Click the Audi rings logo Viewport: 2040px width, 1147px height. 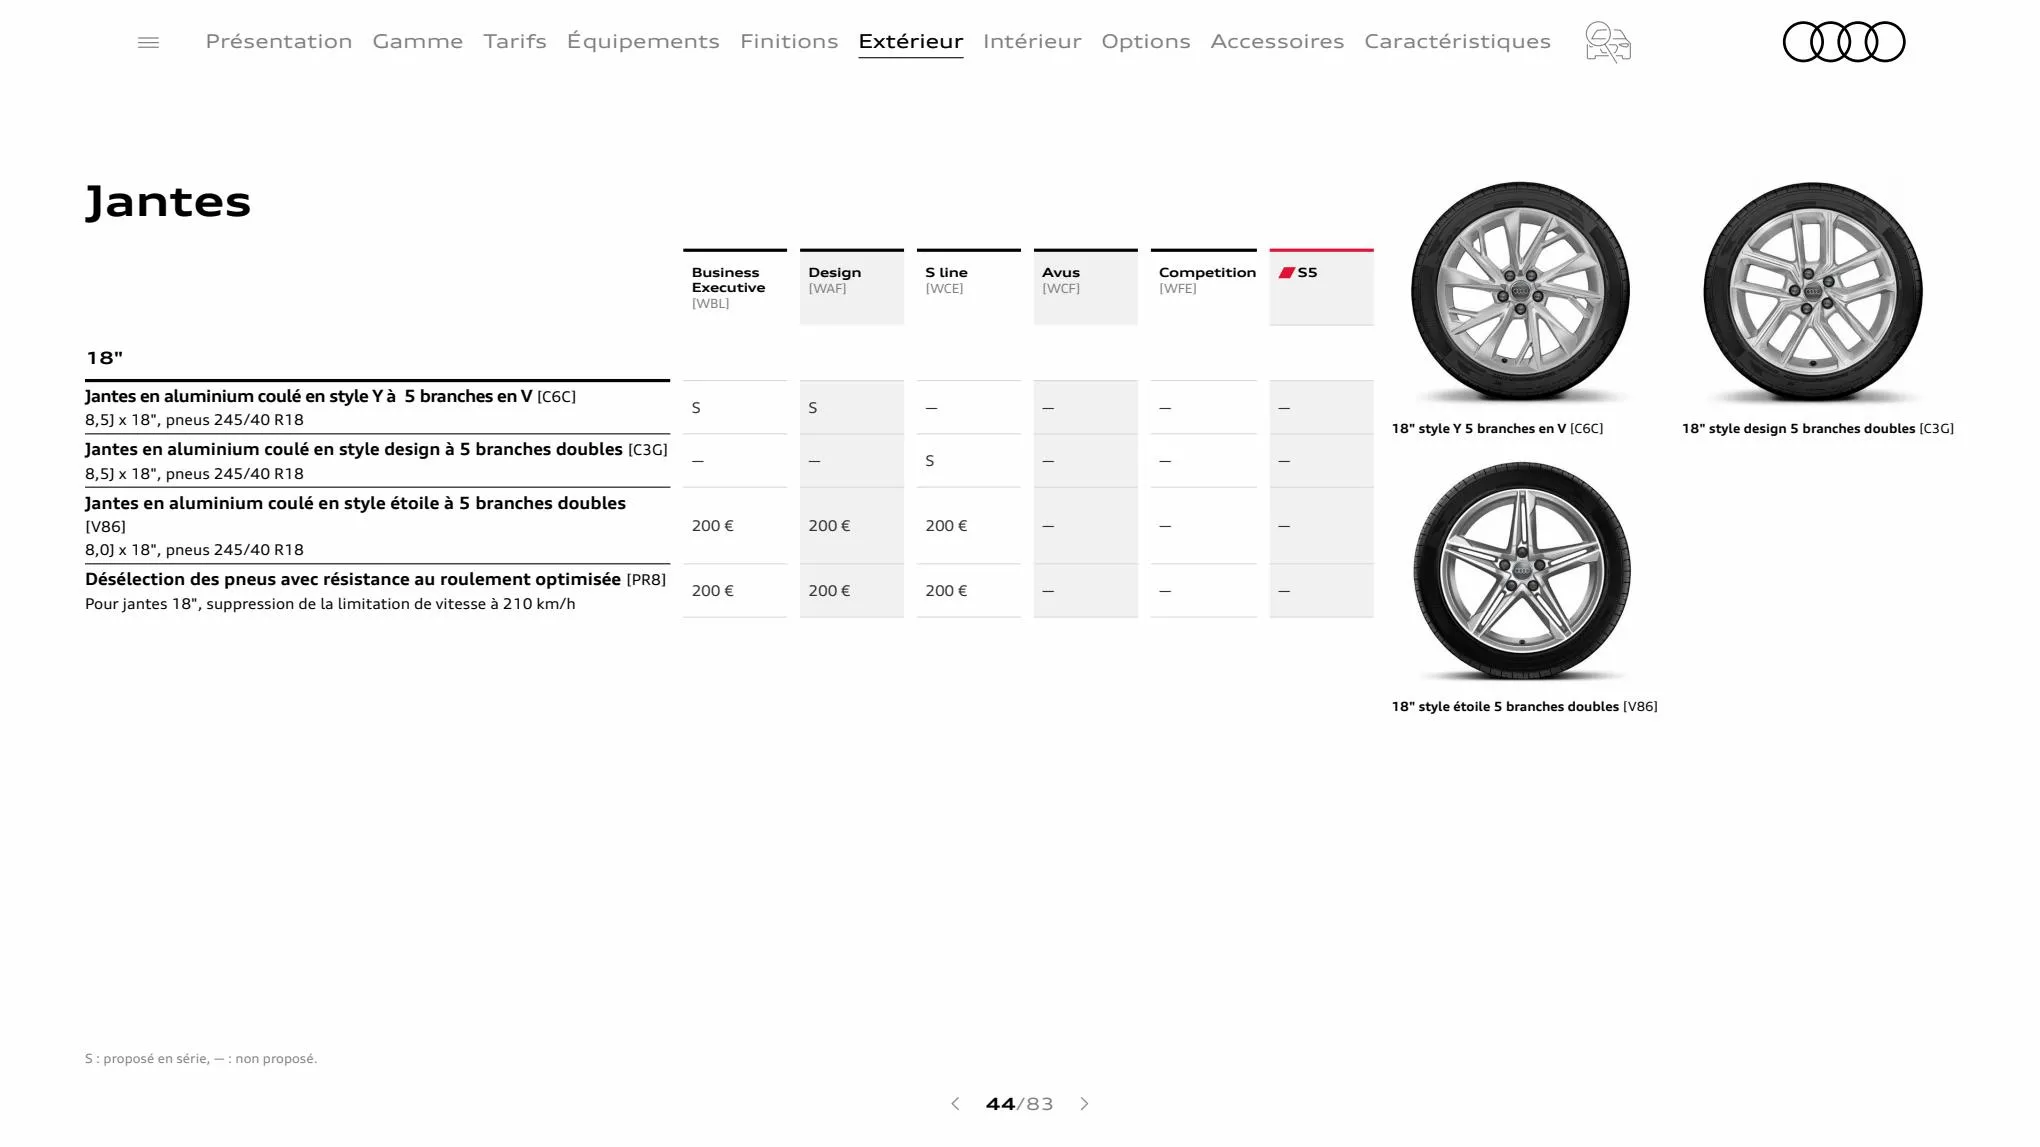point(1844,42)
